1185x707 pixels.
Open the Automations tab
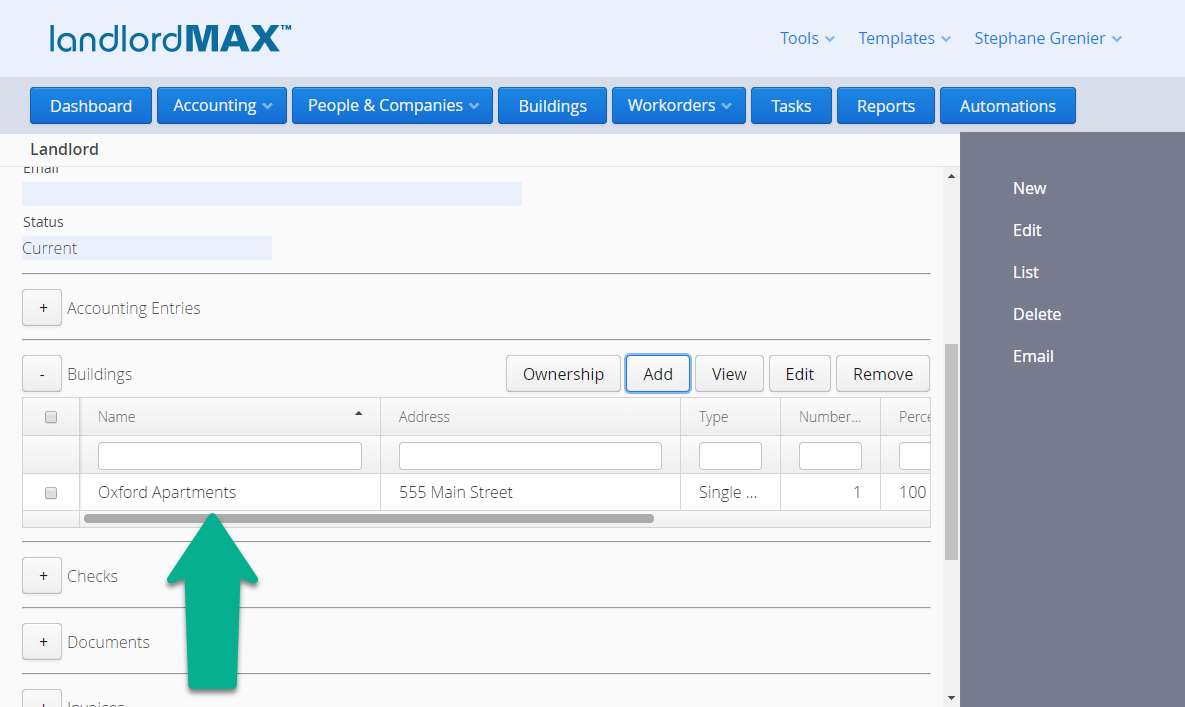pyautogui.click(x=1007, y=106)
